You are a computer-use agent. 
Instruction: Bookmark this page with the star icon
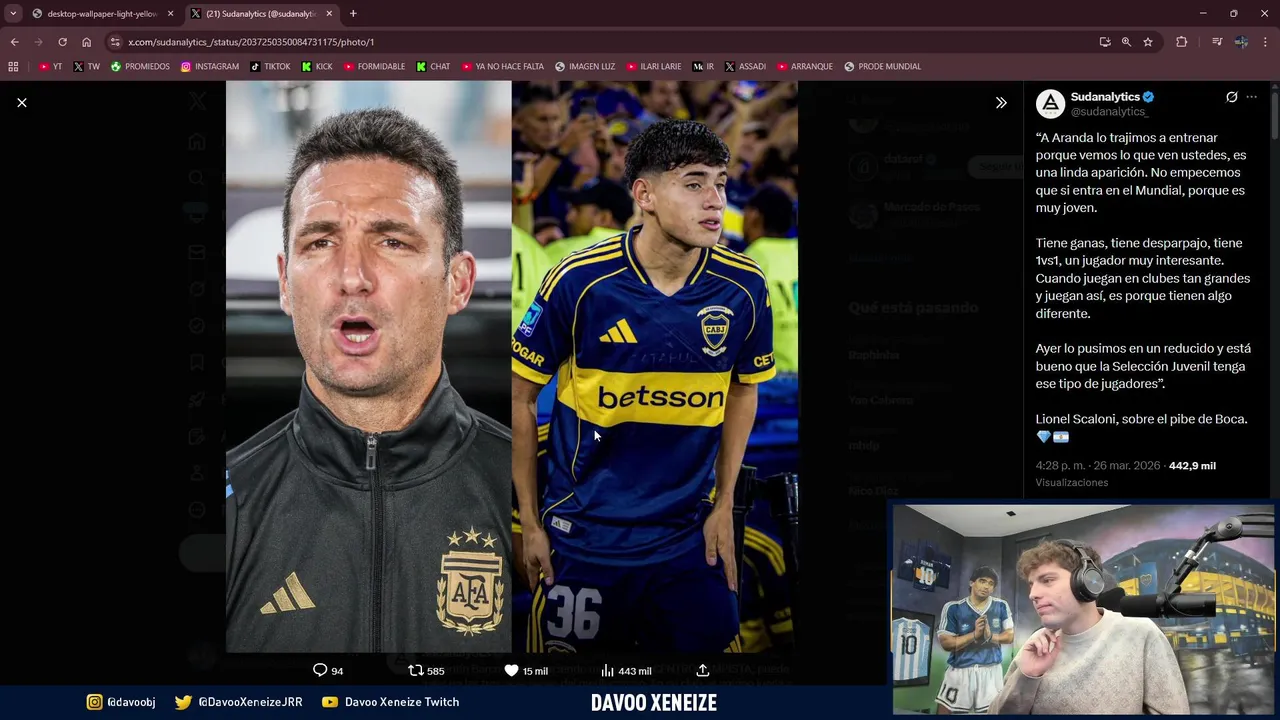[x=1148, y=42]
